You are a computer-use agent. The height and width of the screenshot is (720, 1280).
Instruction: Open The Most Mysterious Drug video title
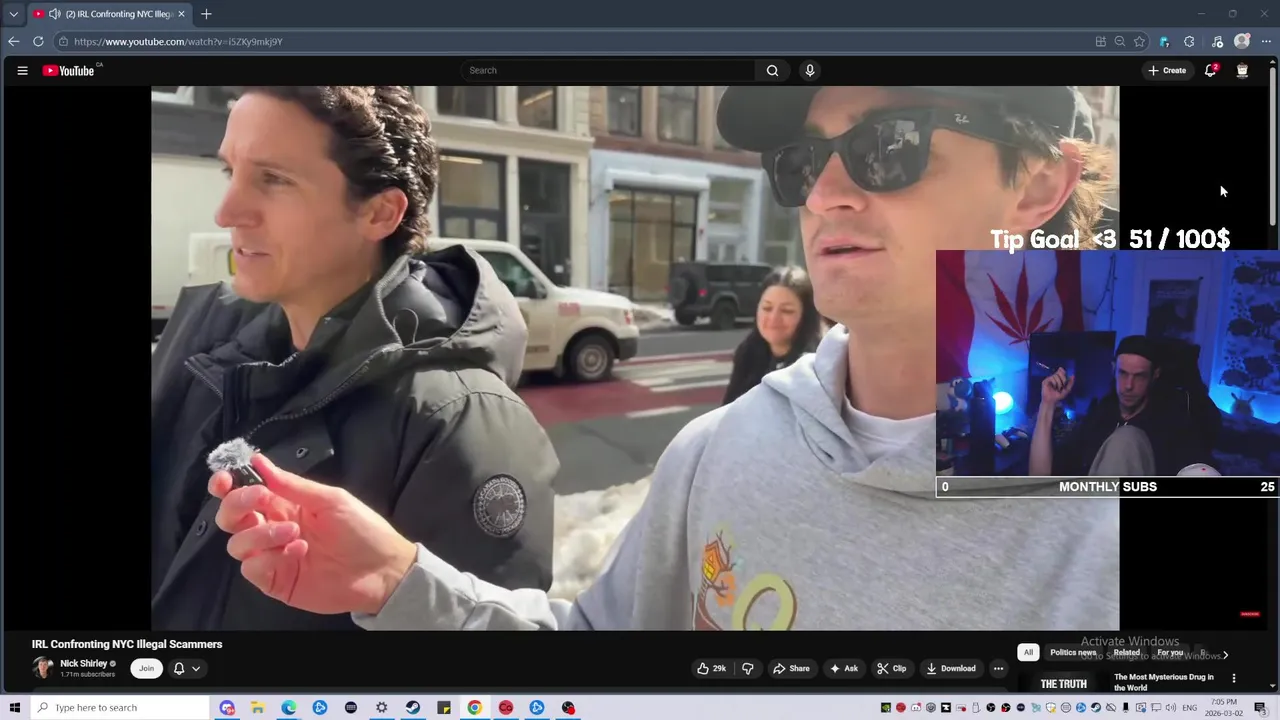tap(1164, 682)
